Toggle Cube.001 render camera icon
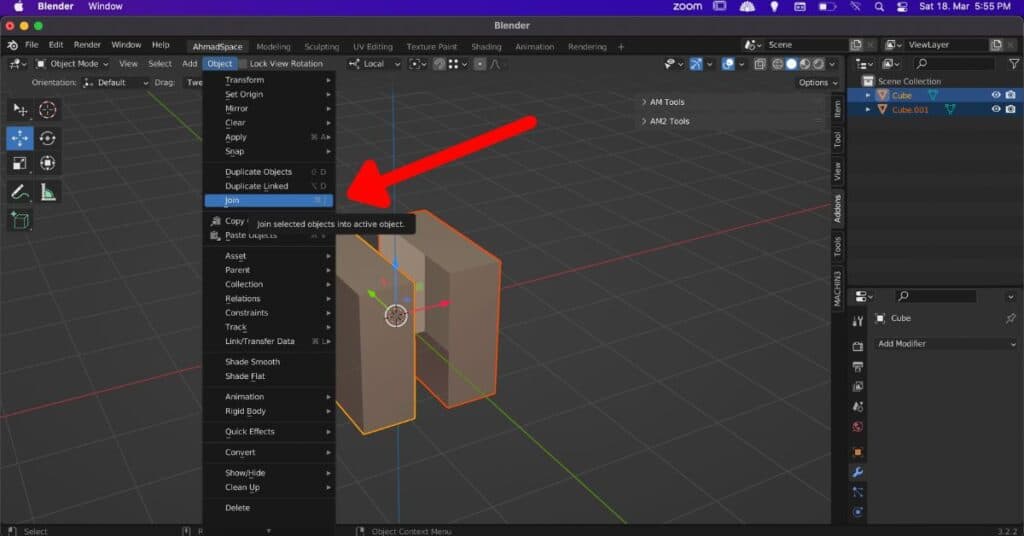The width and height of the screenshot is (1024, 536). pyautogui.click(x=1010, y=109)
